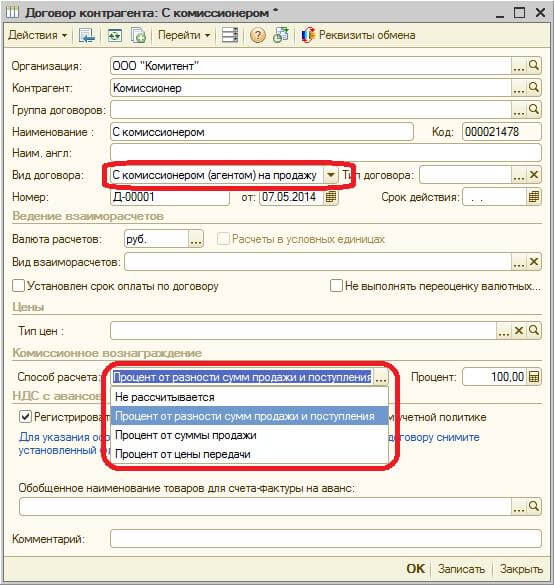Click the Help question mark toolbar icon

(x=257, y=35)
